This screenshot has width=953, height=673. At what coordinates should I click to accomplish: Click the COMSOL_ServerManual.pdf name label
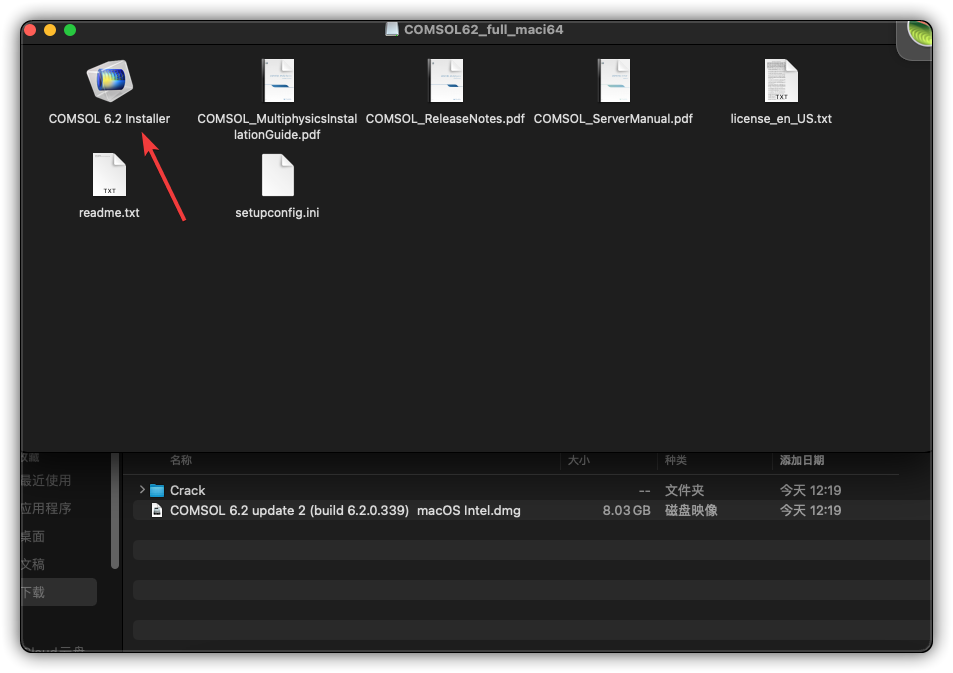point(613,119)
